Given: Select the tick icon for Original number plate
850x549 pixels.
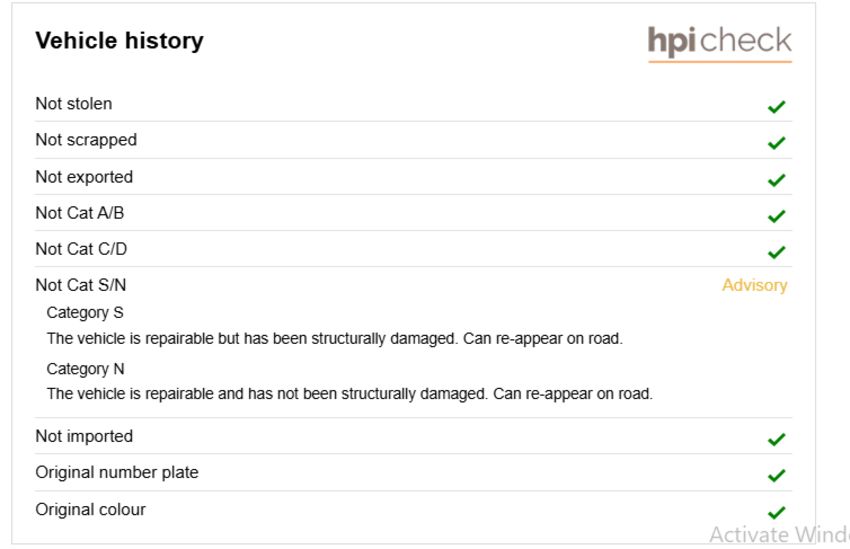Looking at the screenshot, I should tap(776, 475).
